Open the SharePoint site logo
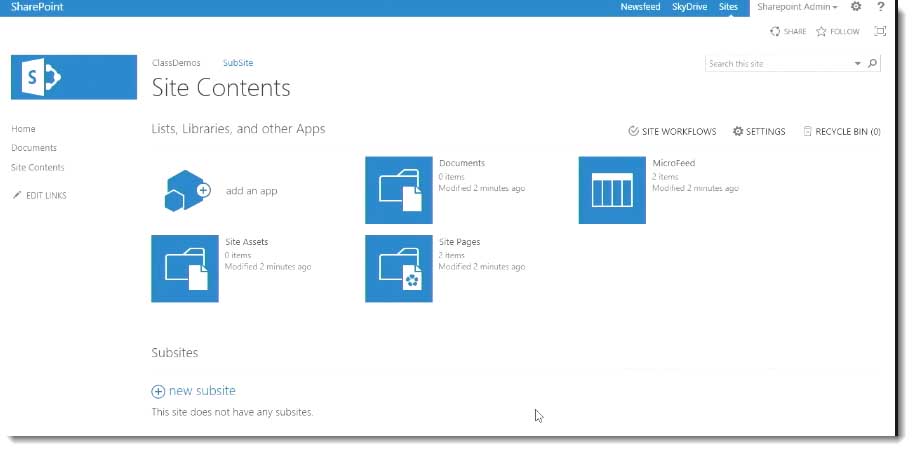This screenshot has height=451, width=913. [74, 77]
